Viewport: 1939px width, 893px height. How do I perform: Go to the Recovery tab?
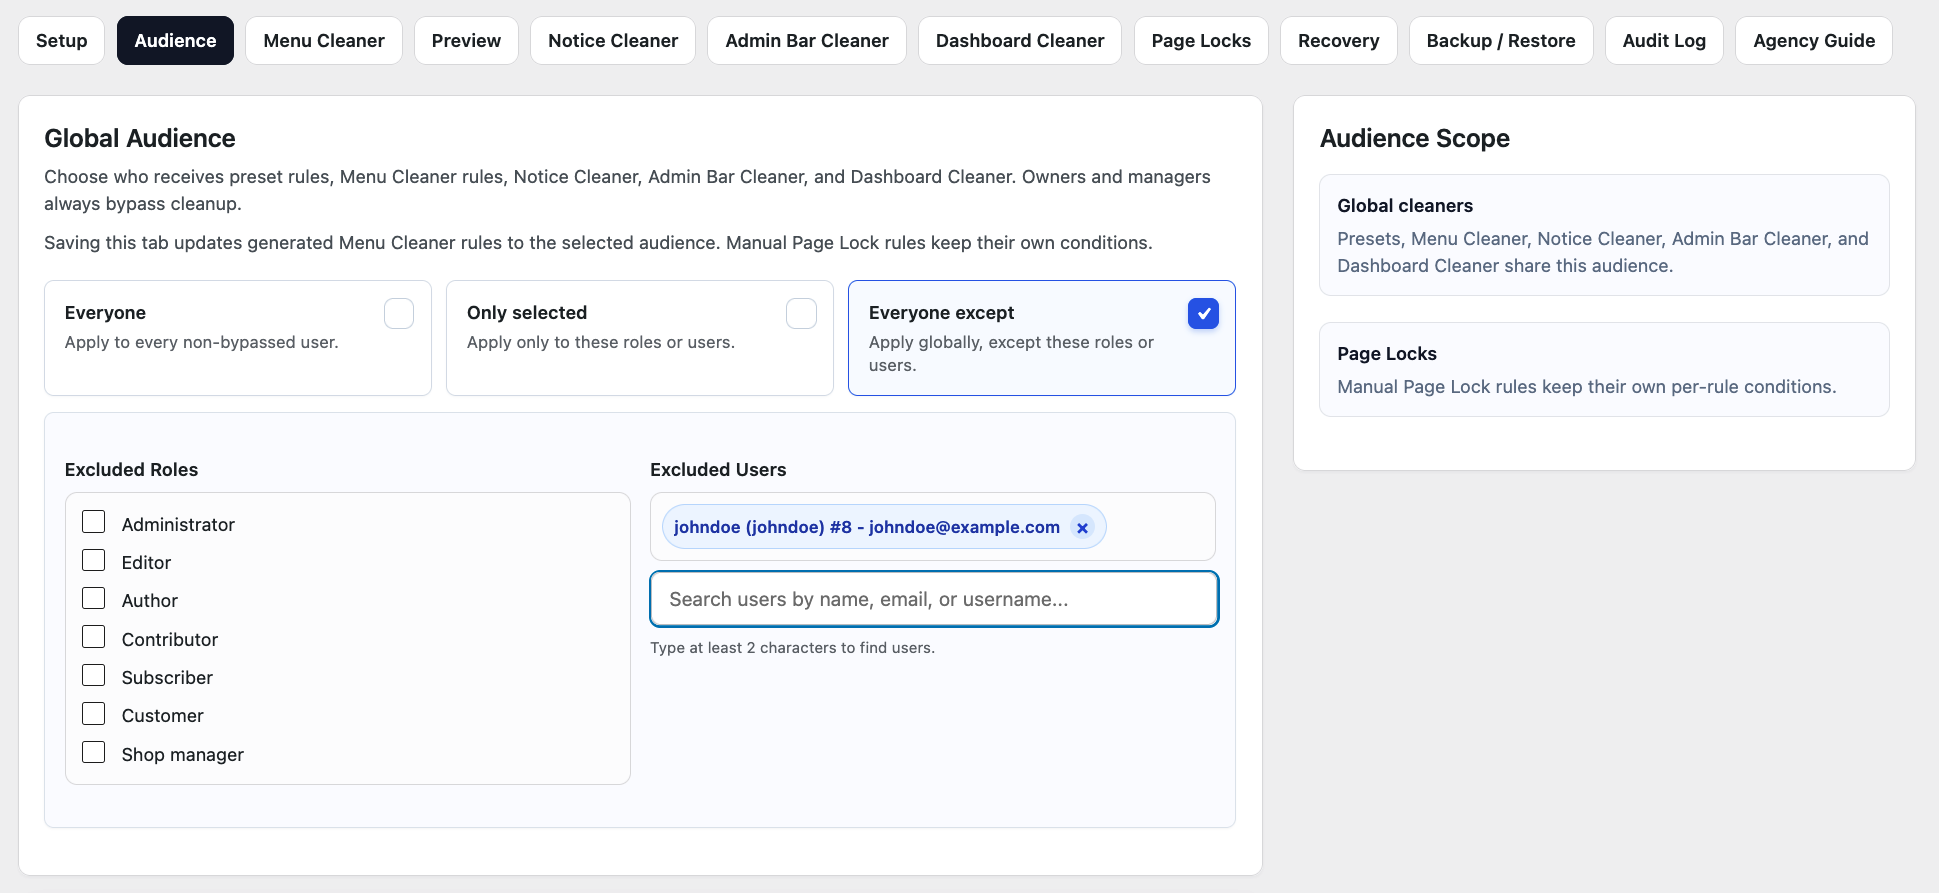[1339, 41]
